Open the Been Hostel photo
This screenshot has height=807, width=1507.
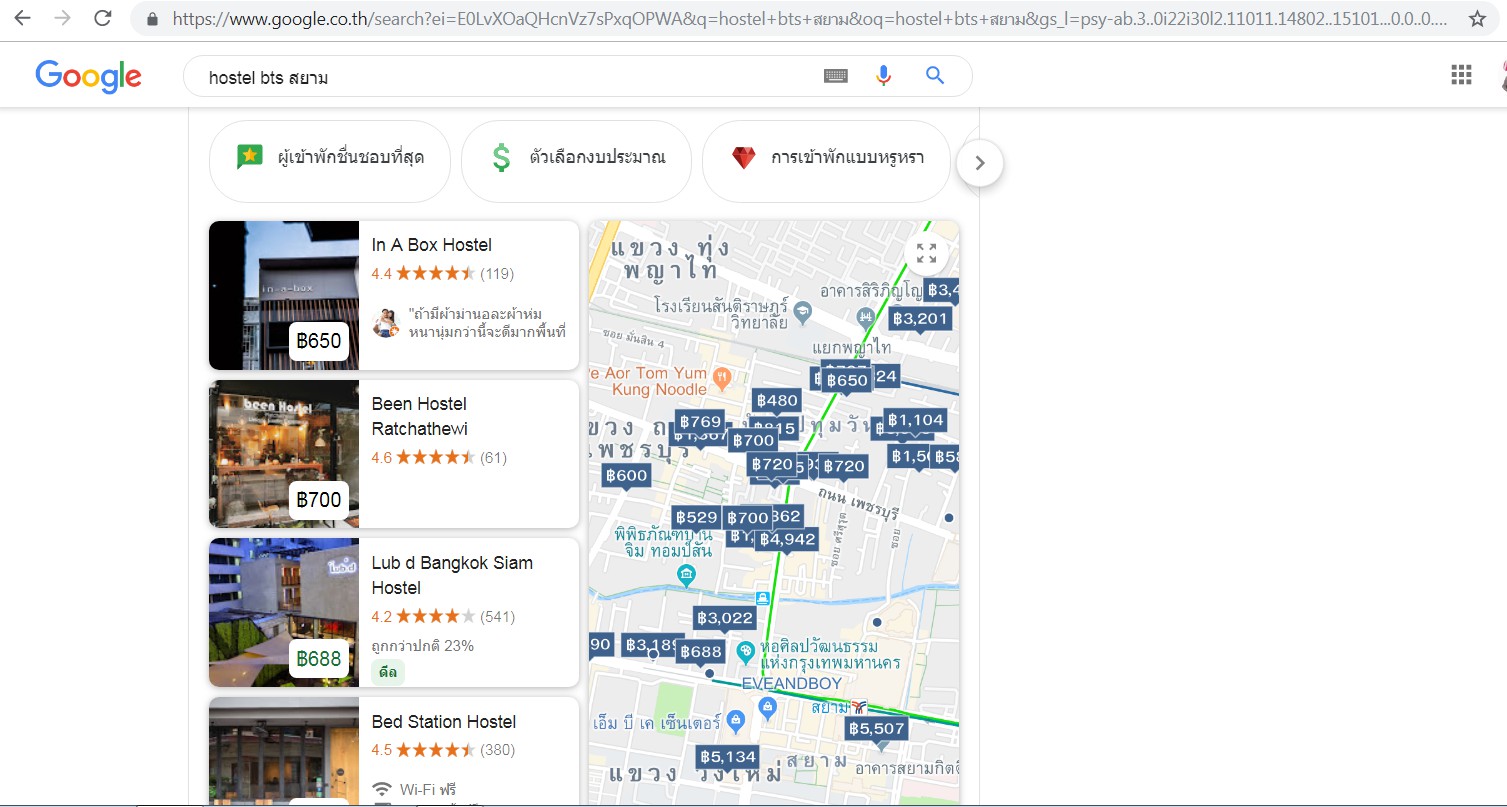tap(284, 453)
